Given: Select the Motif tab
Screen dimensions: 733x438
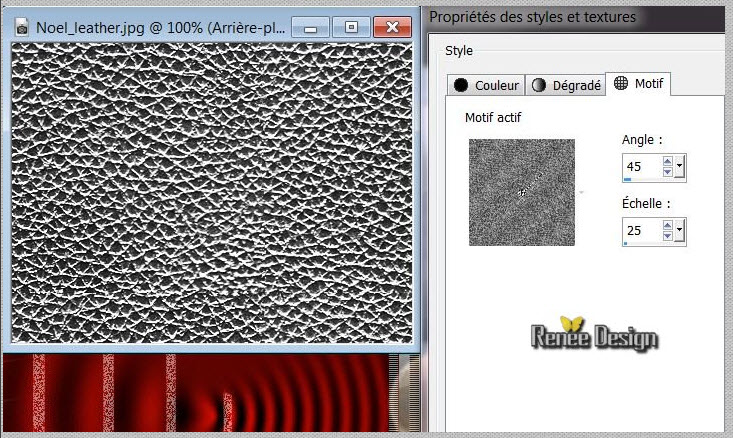Looking at the screenshot, I should point(638,84).
